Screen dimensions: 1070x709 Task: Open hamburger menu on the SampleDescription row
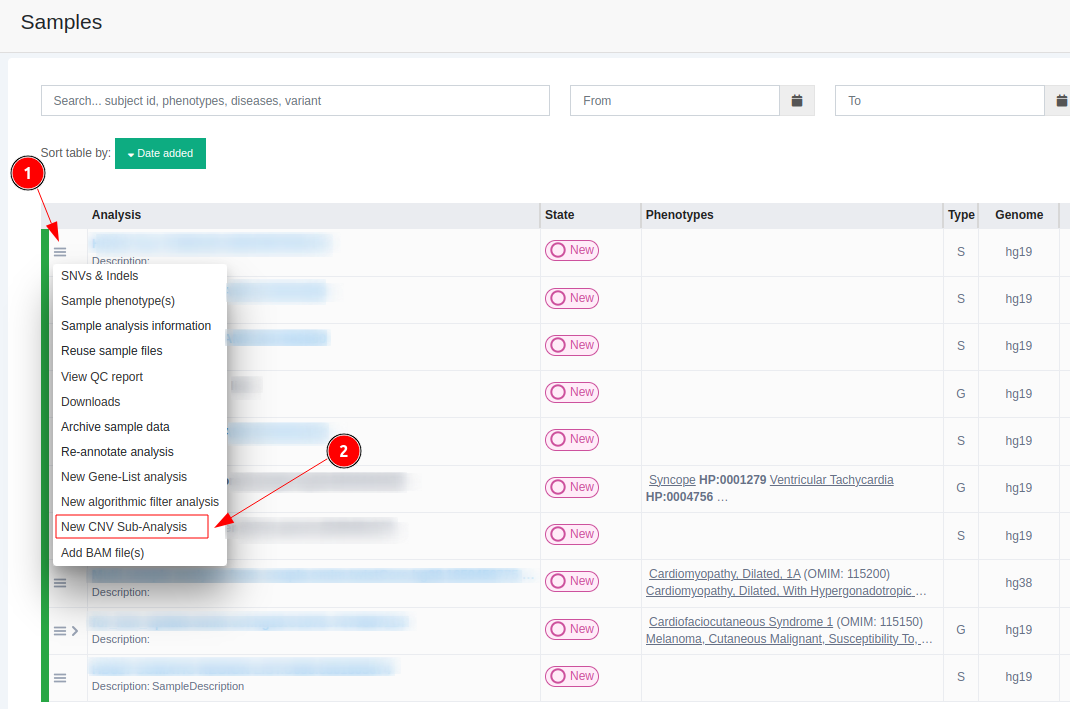60,677
